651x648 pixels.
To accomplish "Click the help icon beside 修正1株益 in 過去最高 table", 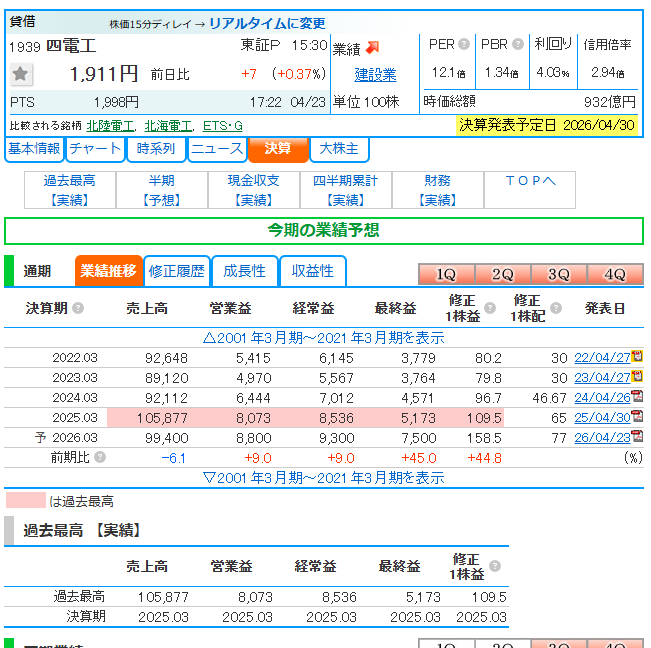I will point(495,566).
